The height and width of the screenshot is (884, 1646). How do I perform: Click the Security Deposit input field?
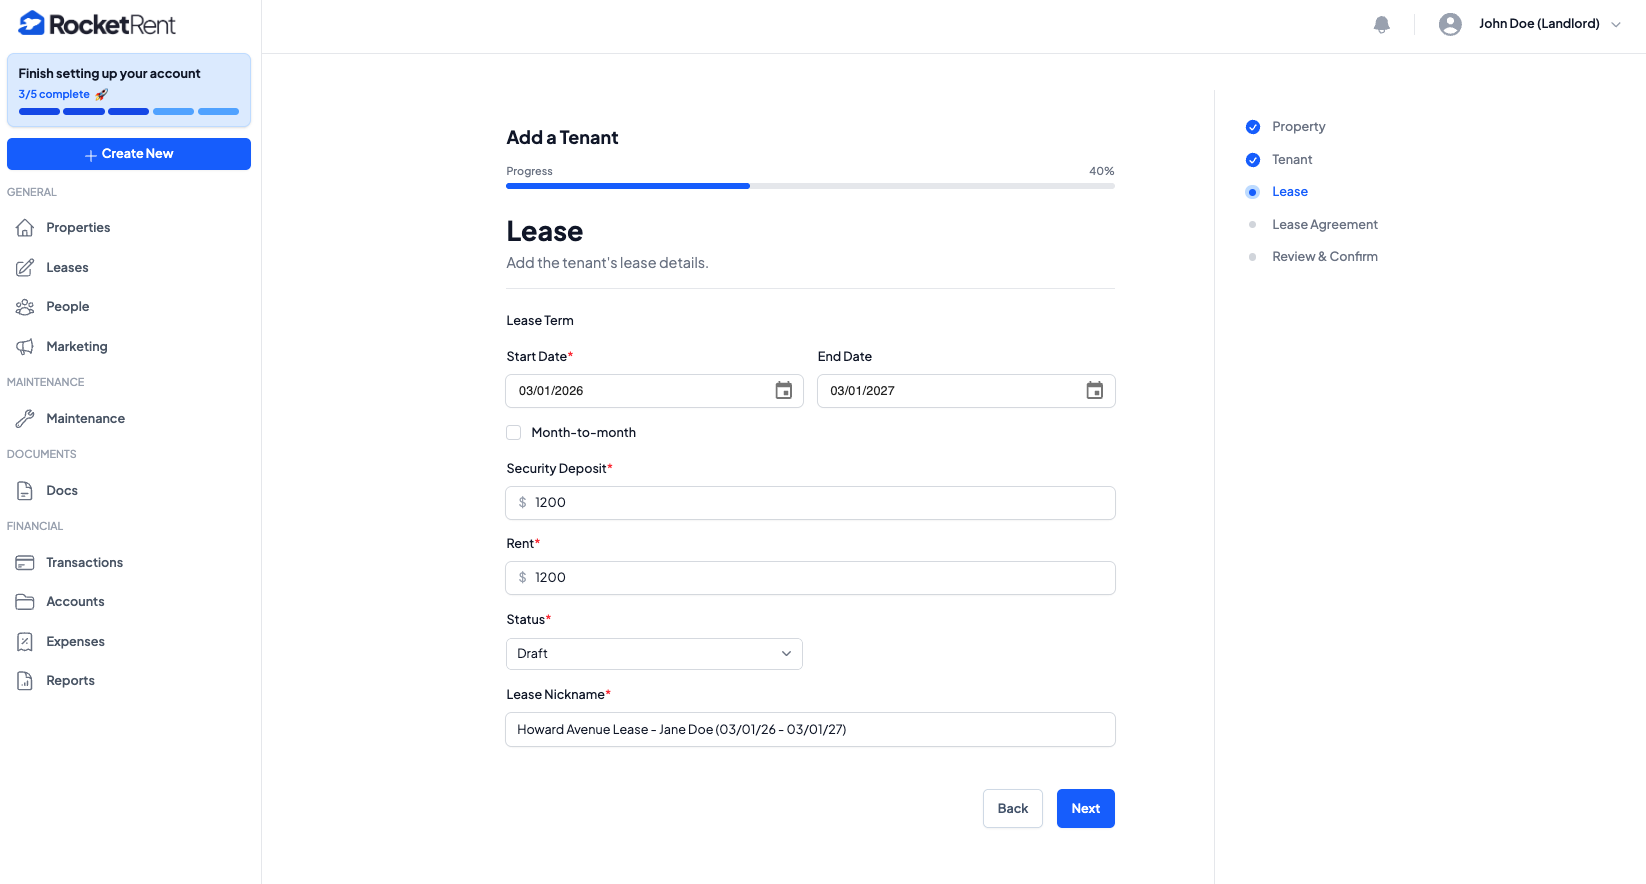810,503
